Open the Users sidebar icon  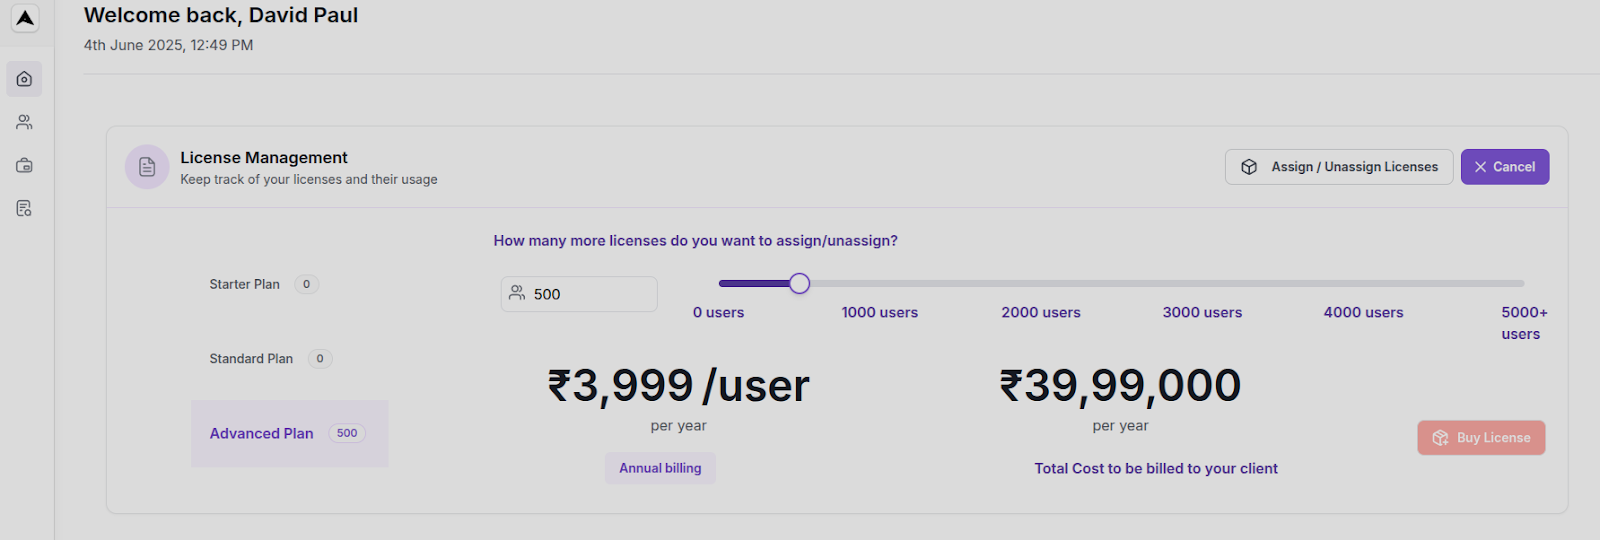24,122
